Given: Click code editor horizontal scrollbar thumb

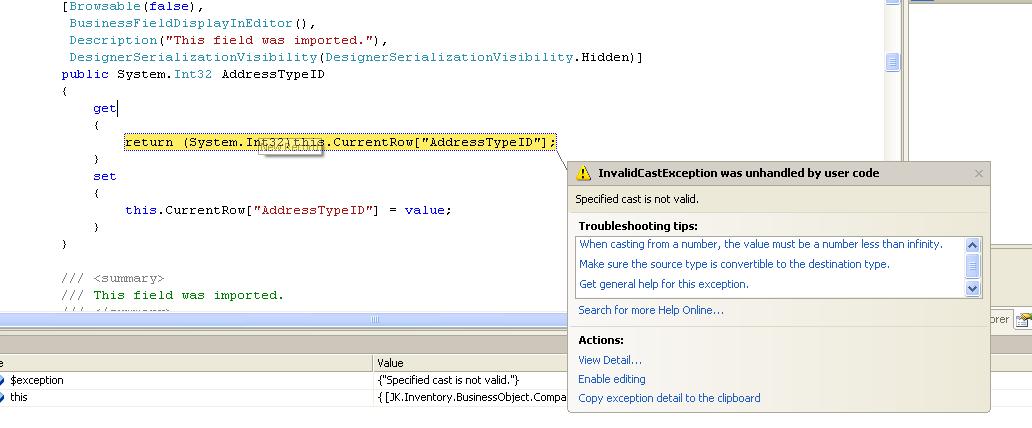Looking at the screenshot, I should [375, 320].
